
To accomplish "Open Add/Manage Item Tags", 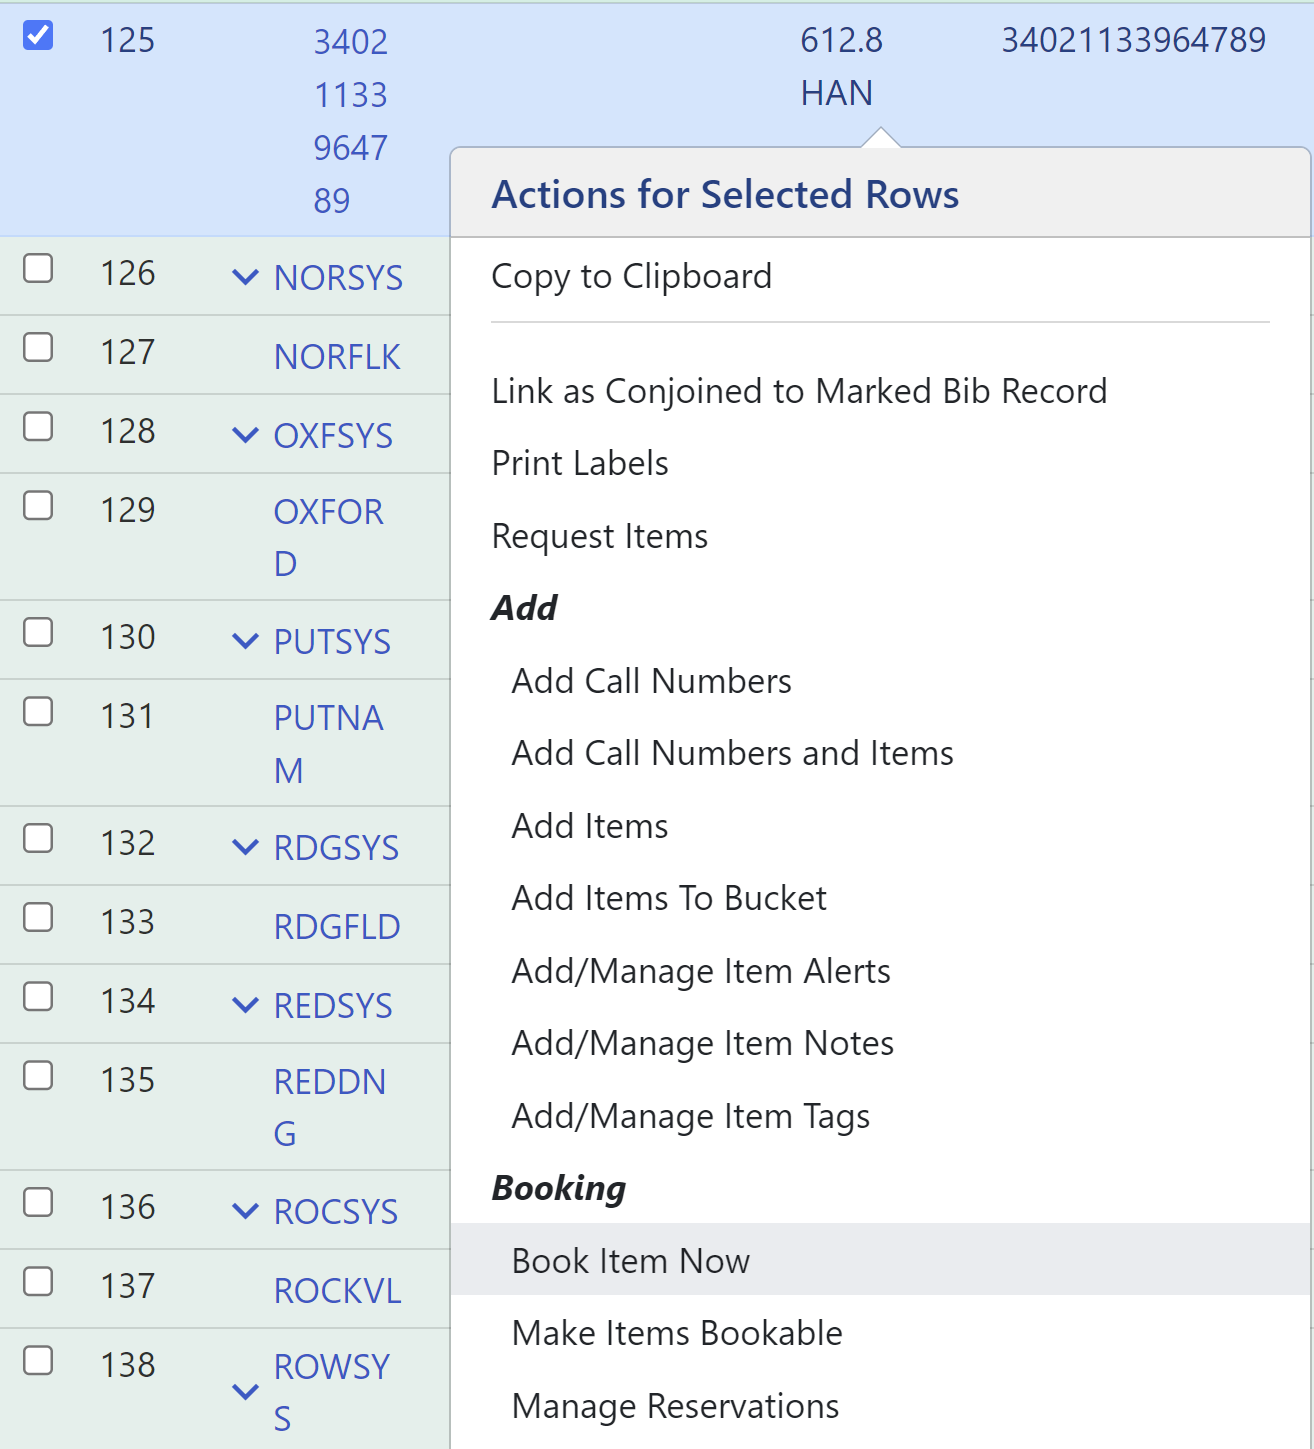I will [x=690, y=1116].
